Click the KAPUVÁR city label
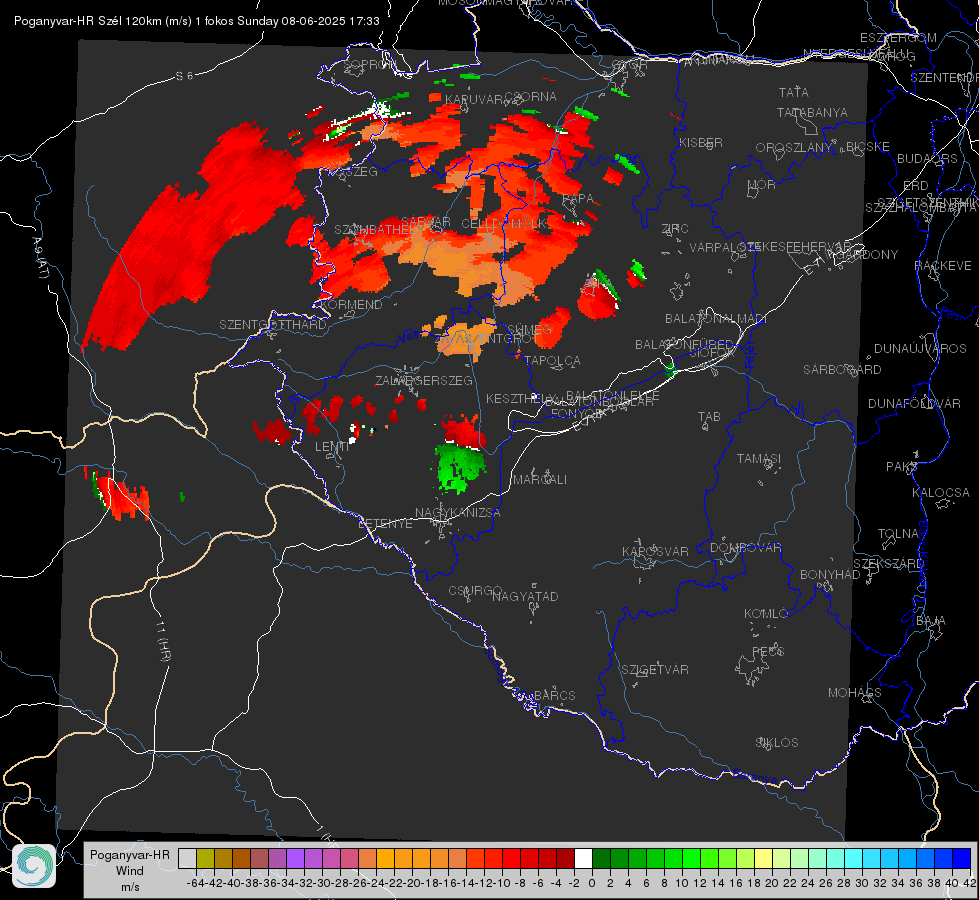The image size is (979, 900). (x=475, y=99)
